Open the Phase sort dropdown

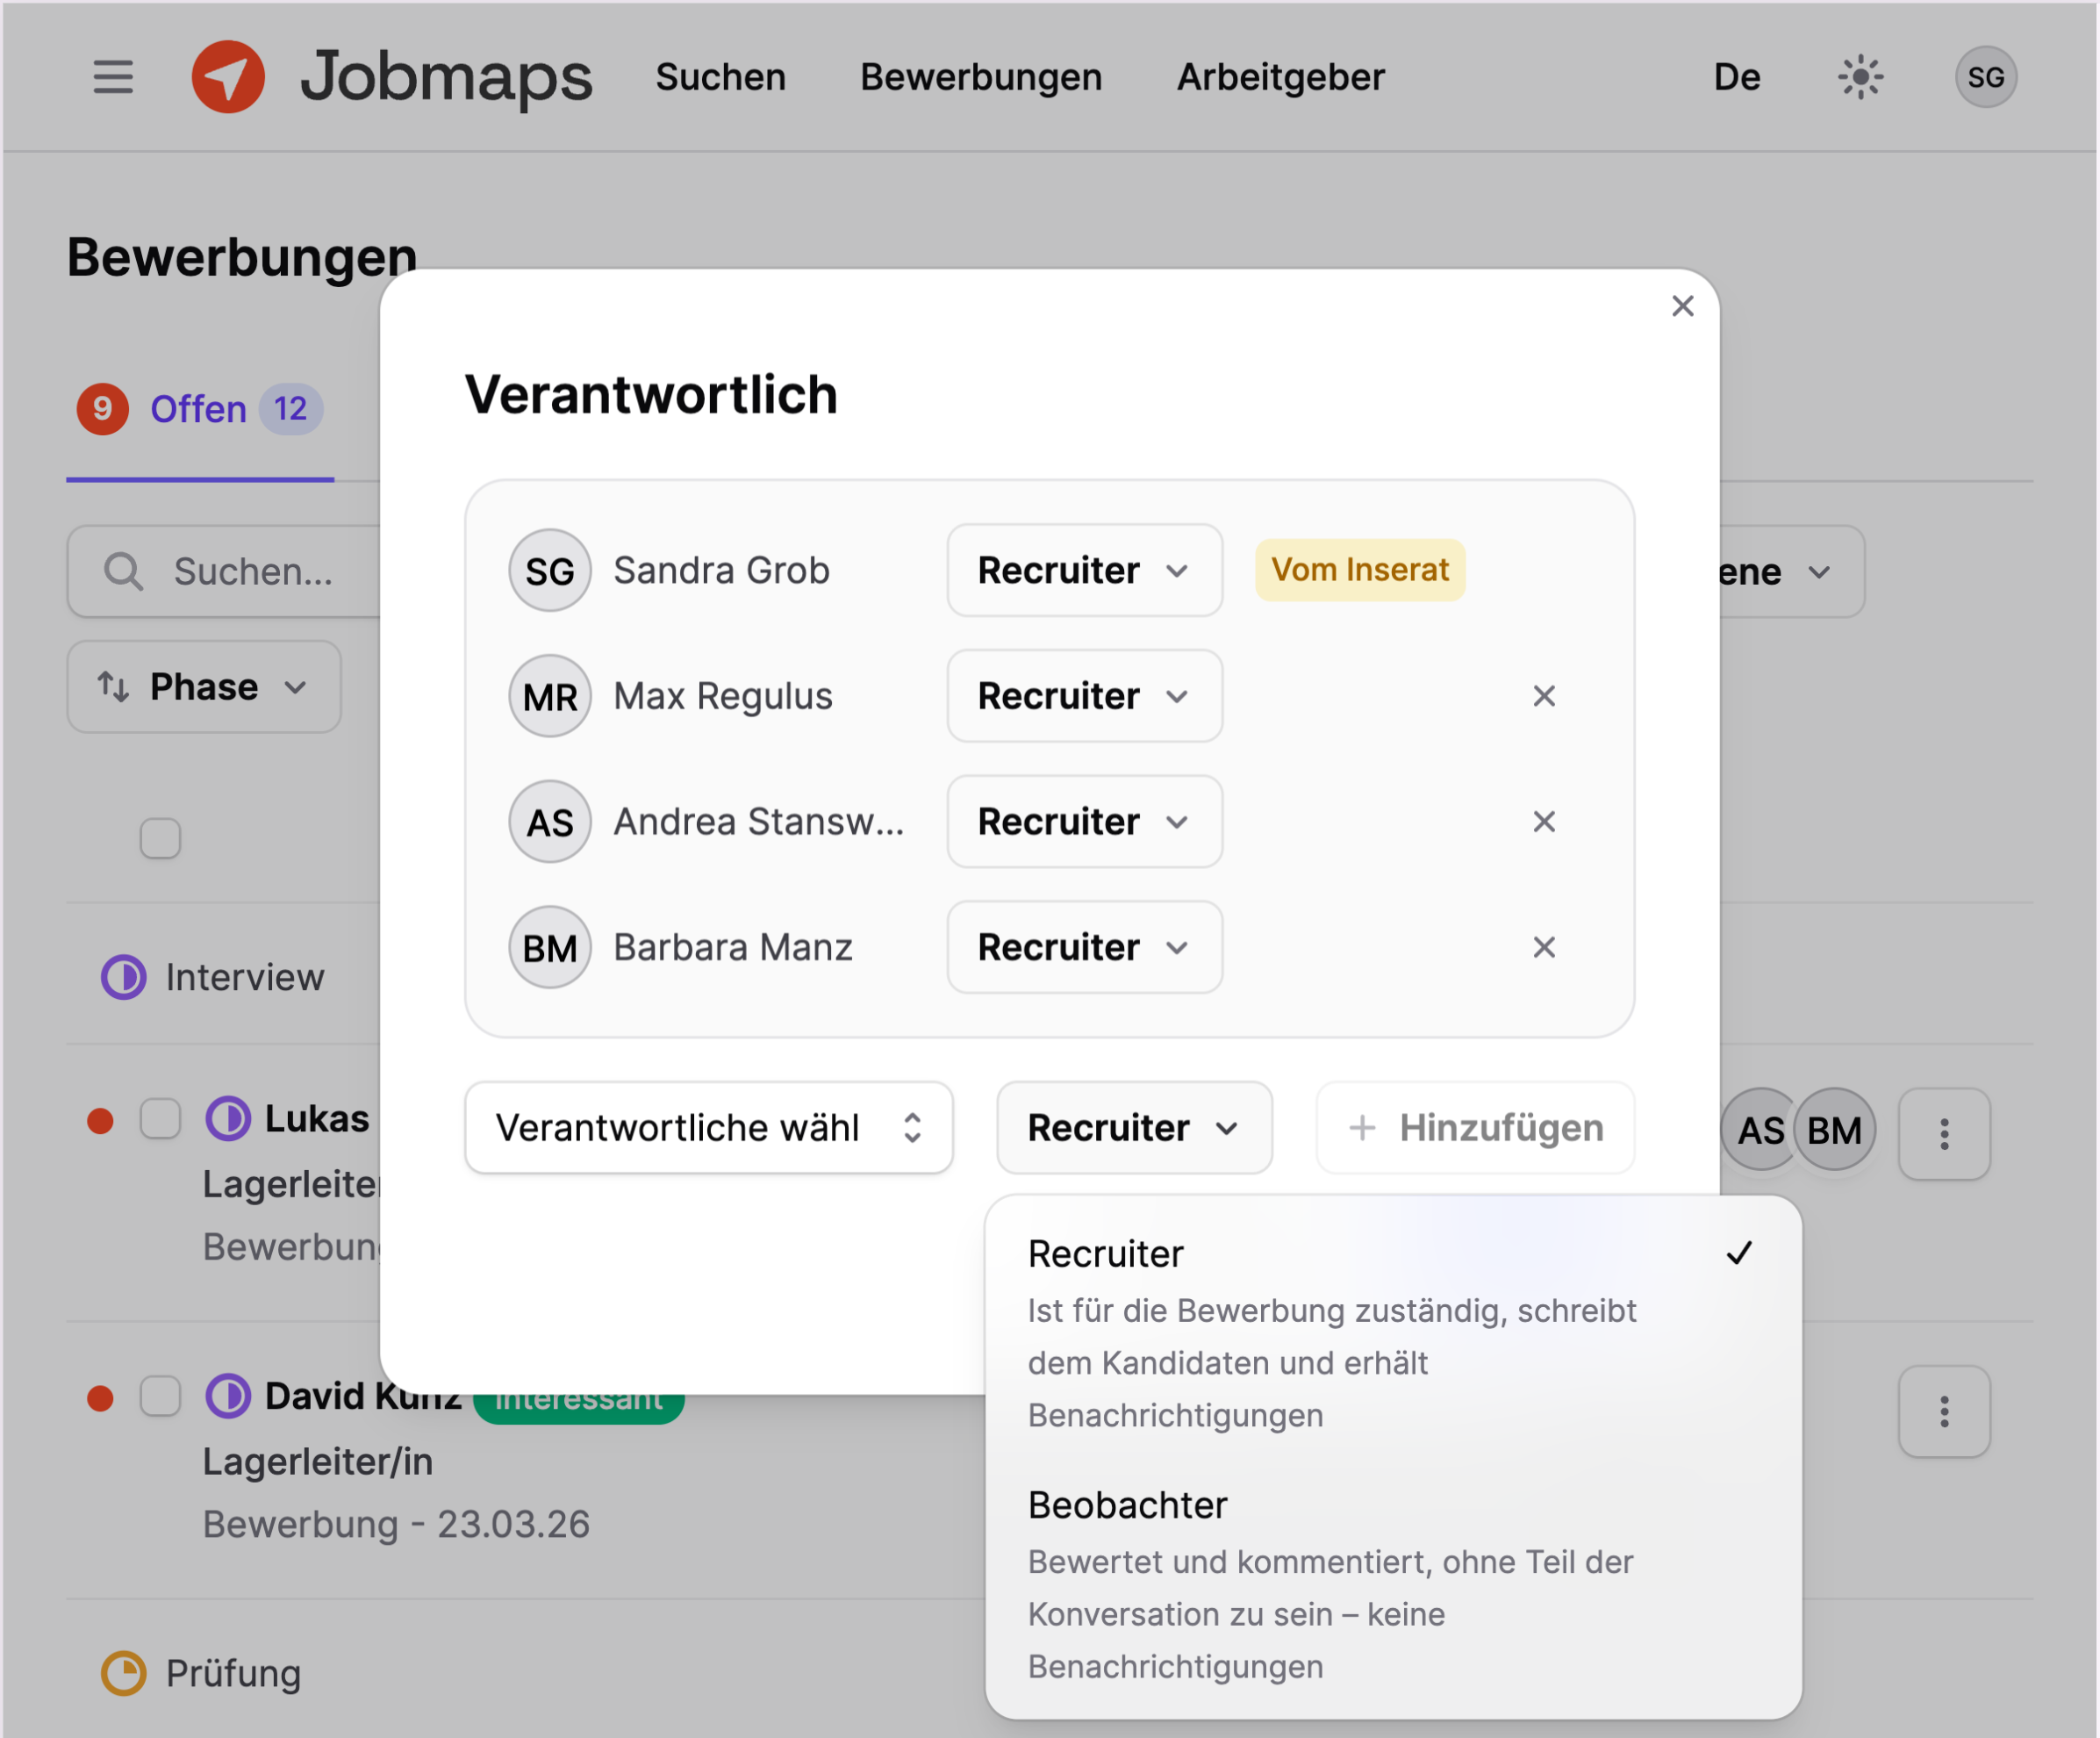(x=204, y=687)
